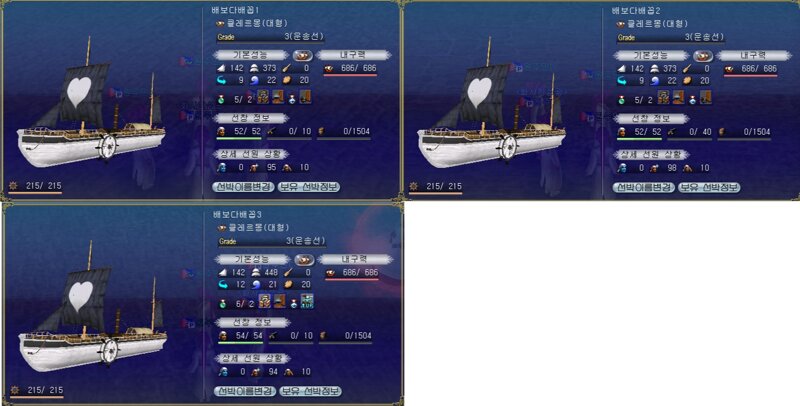Viewport: 800px width, 406px height.
Task: Click the Grade 3(운송선) field in 배보다배꼽3 panel
Action: pyautogui.click(x=272, y=241)
